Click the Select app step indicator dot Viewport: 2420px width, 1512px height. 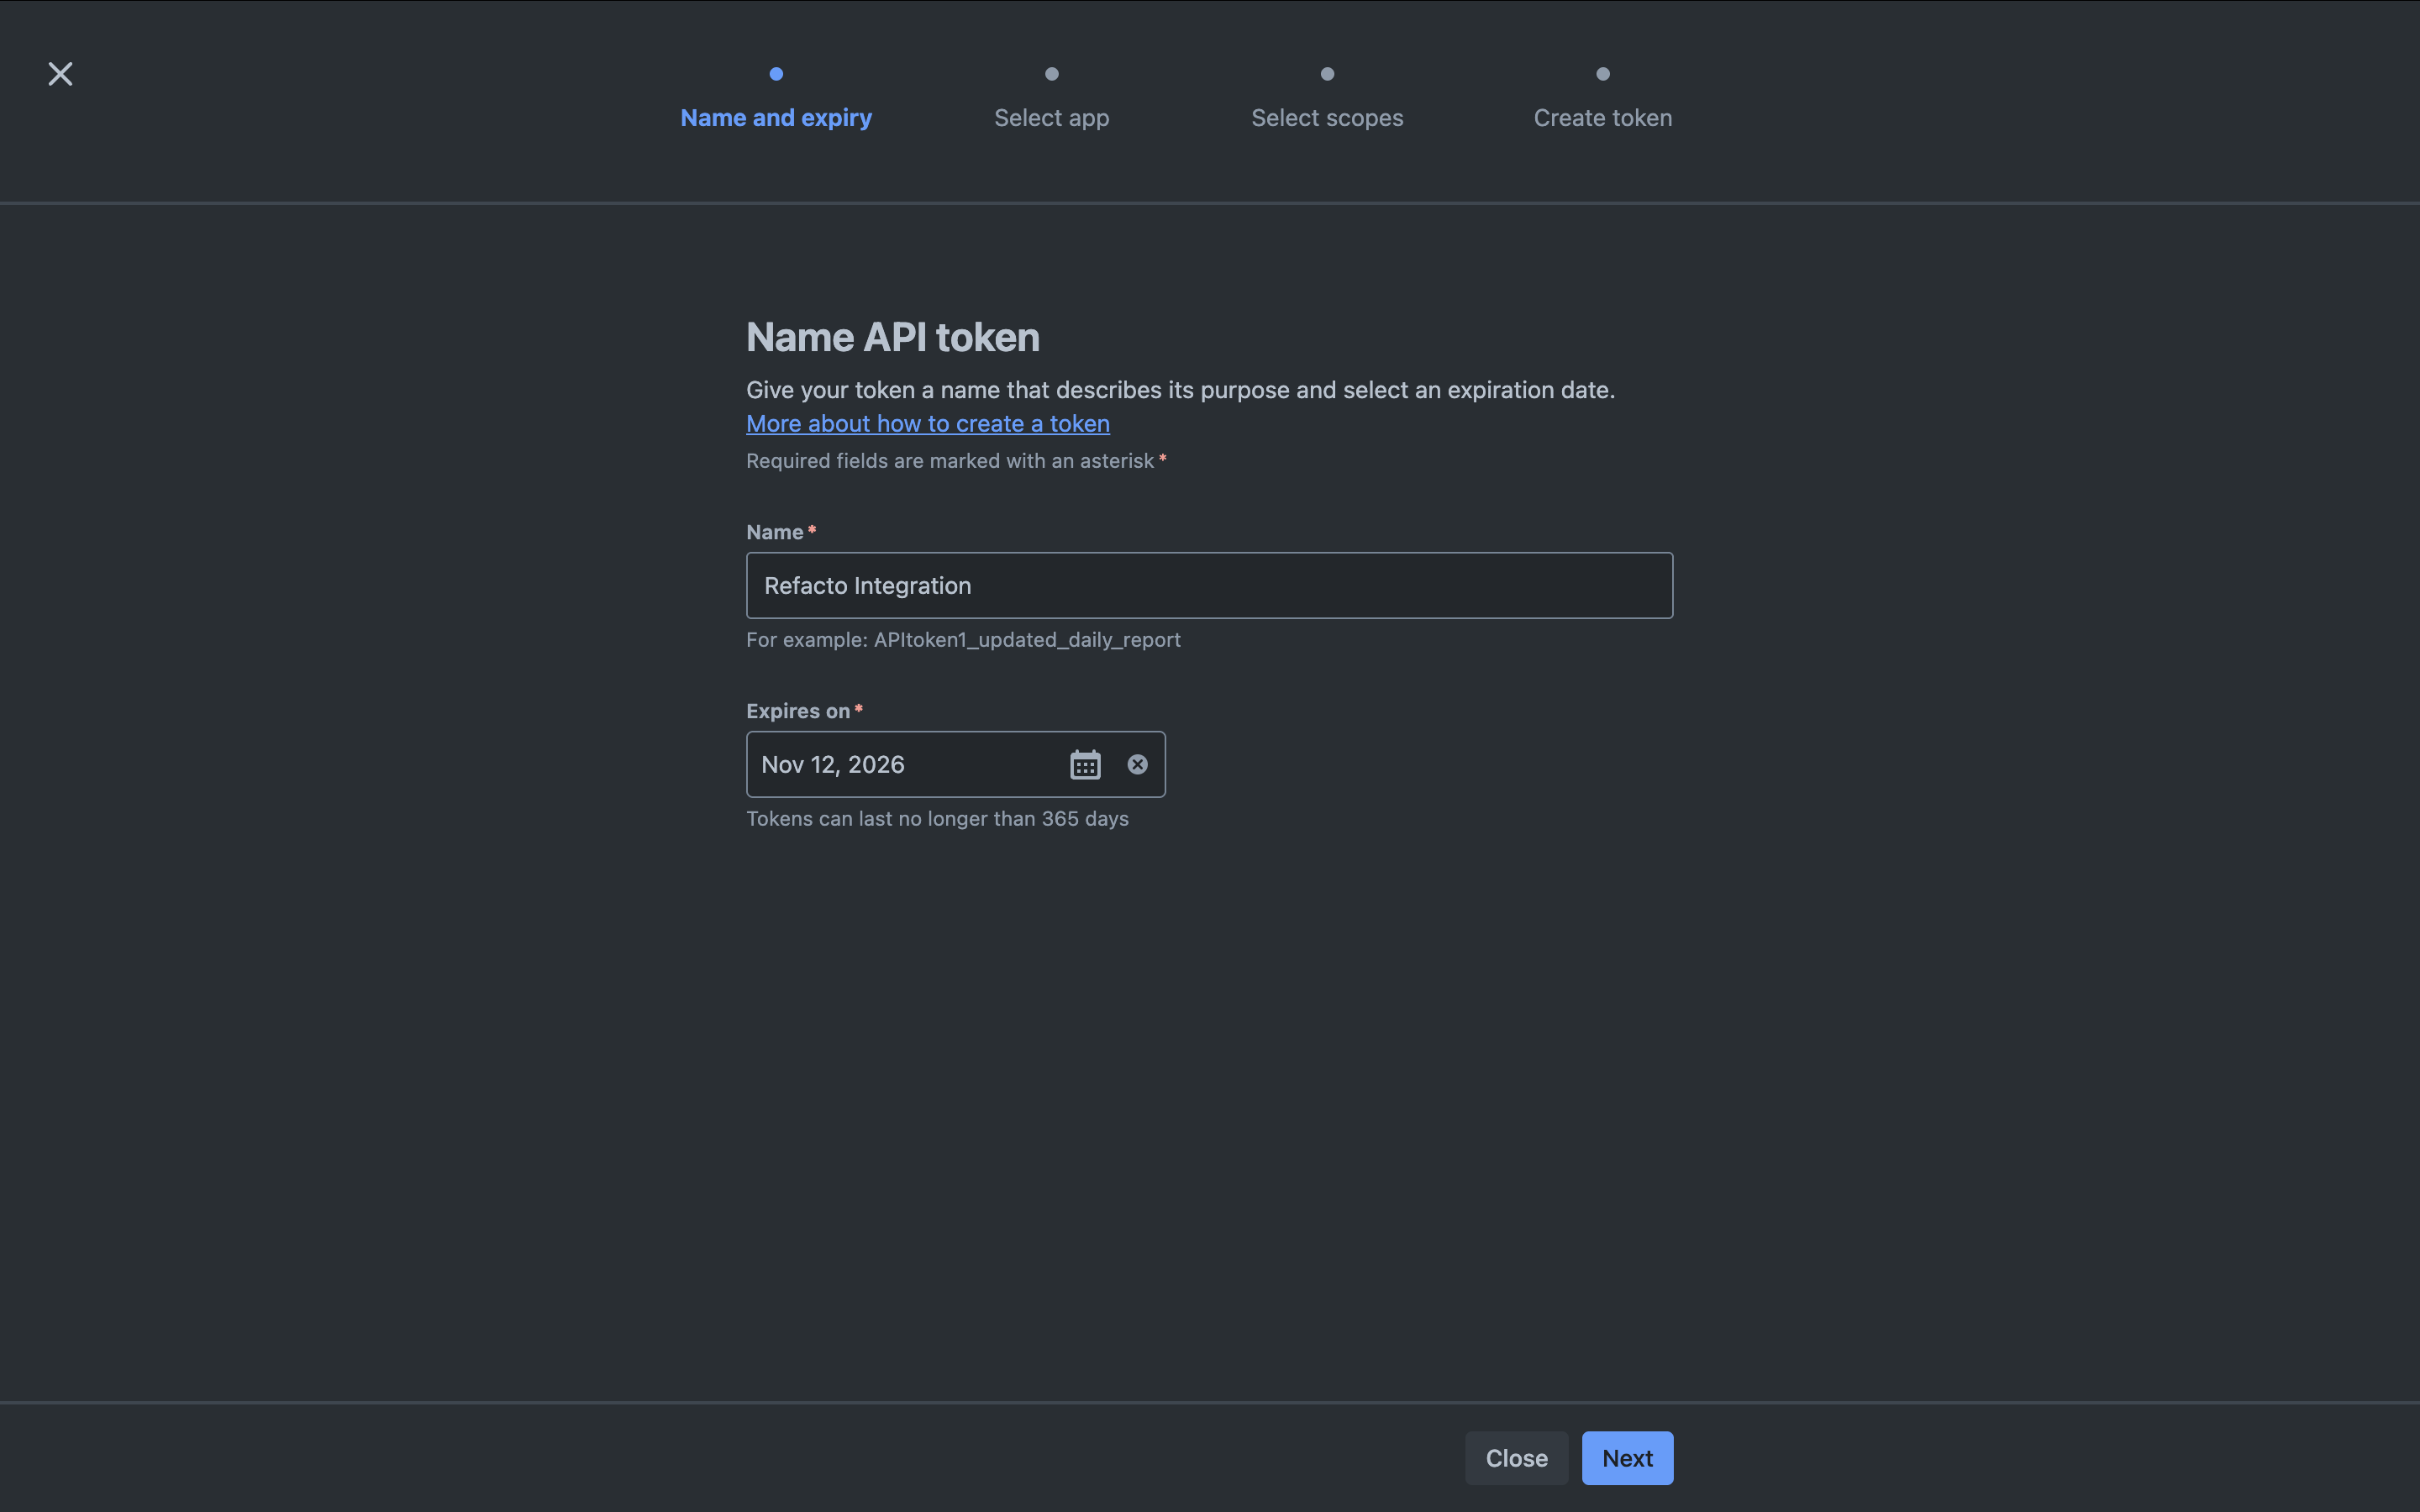point(1051,73)
